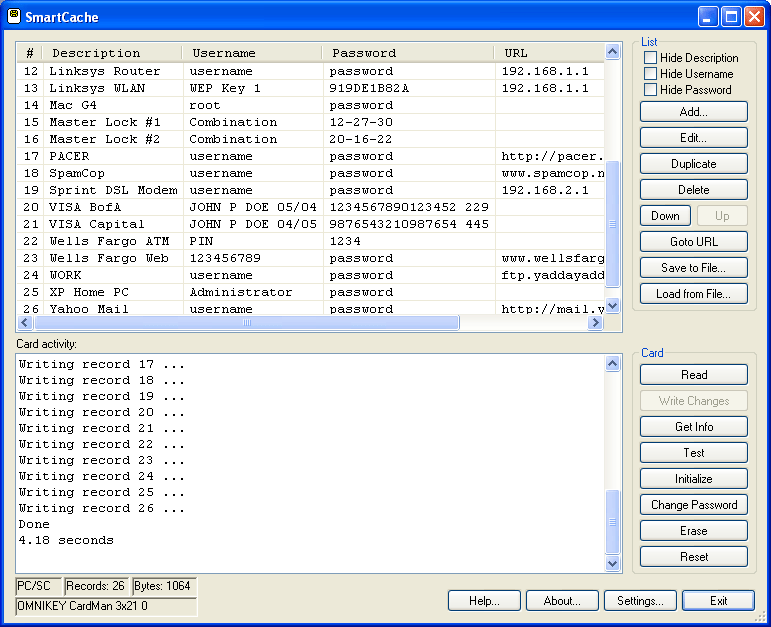Select the Yahoo Mail record
The image size is (771, 627).
click(311, 308)
